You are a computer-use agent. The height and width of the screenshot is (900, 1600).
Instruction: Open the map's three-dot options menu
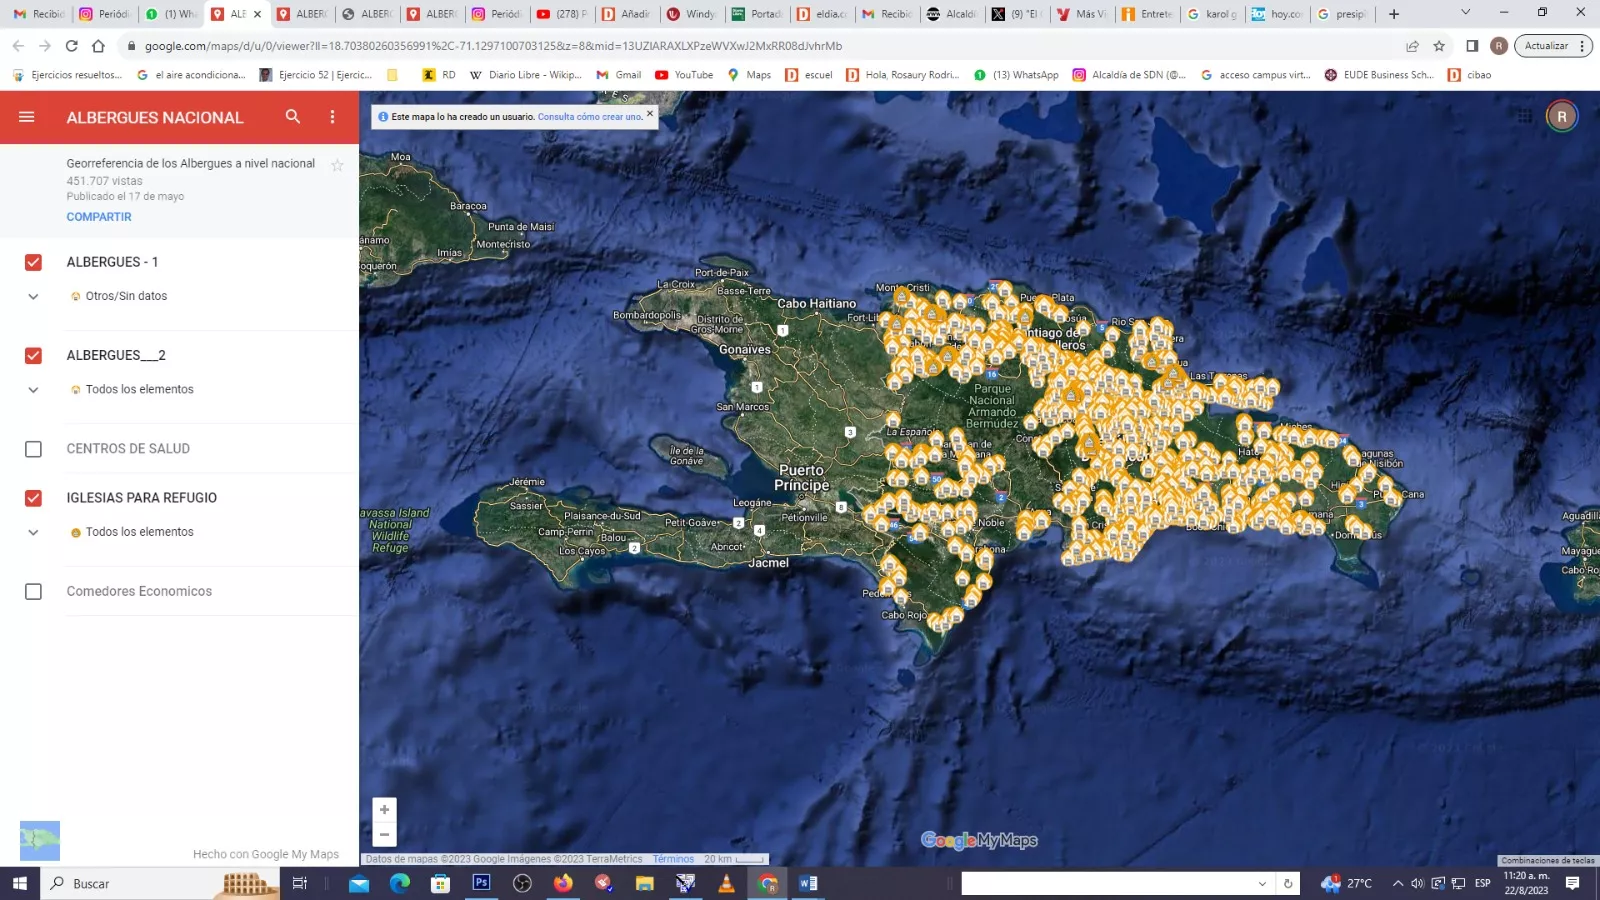point(332,117)
